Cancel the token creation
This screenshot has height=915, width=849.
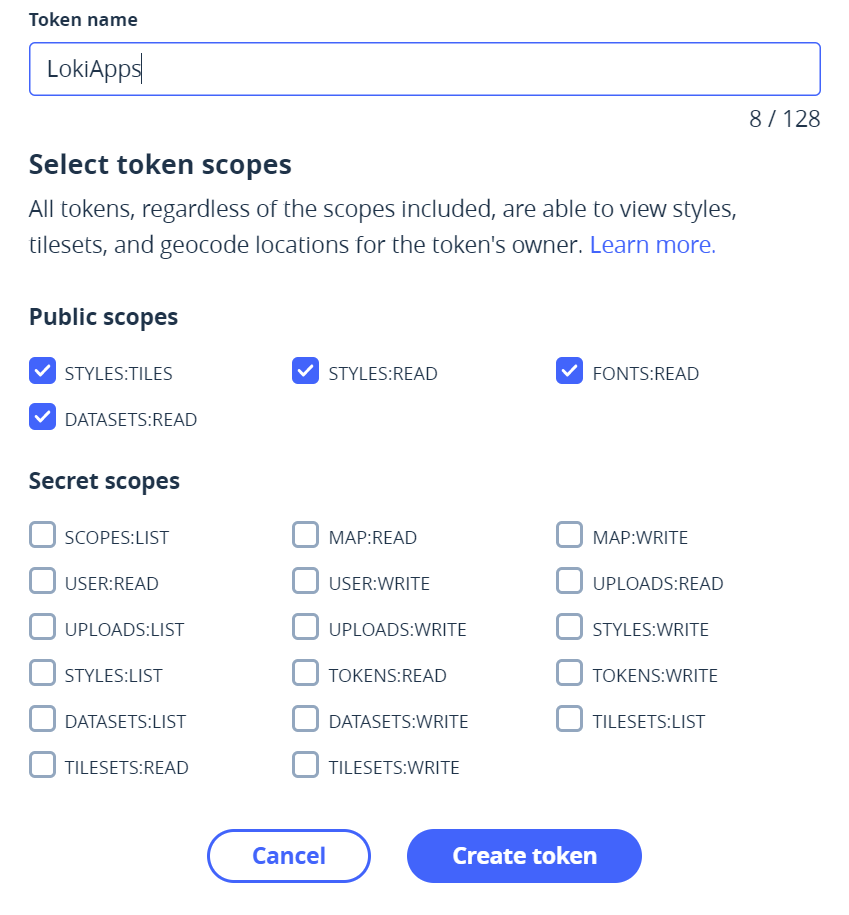tap(289, 856)
